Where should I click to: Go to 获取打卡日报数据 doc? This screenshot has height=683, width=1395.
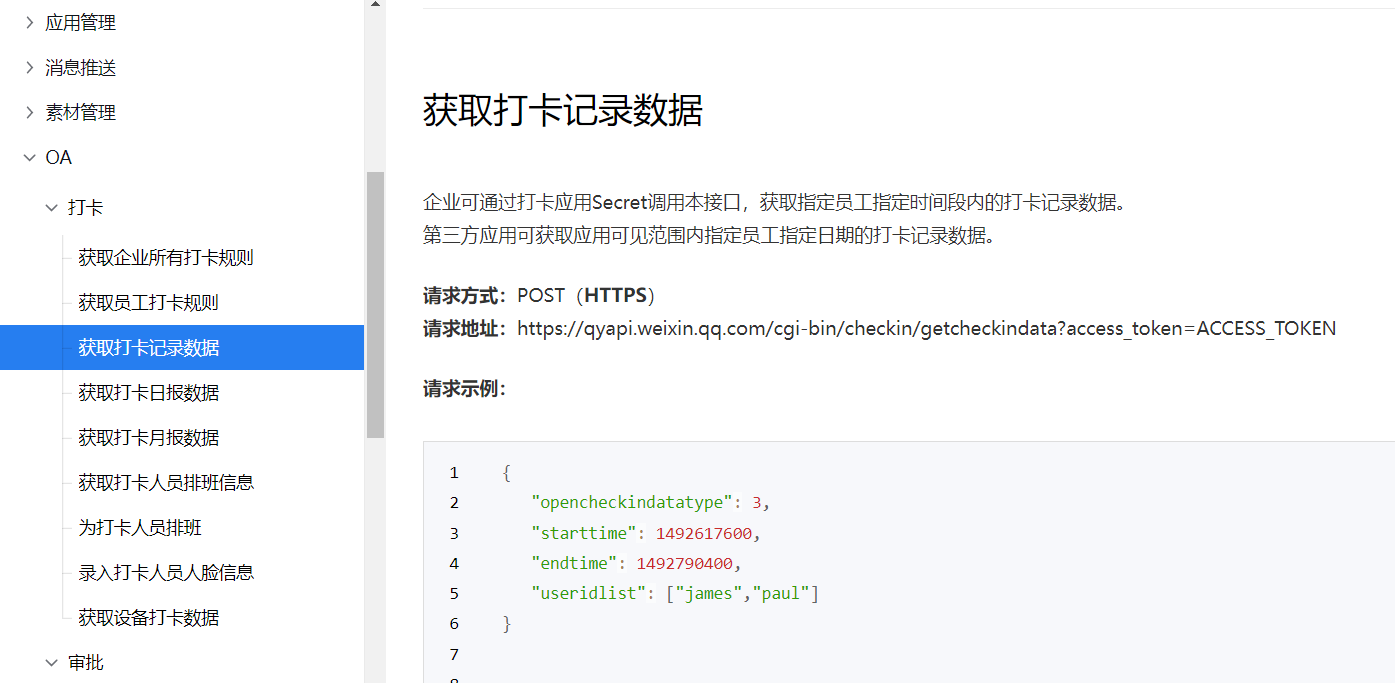148,392
